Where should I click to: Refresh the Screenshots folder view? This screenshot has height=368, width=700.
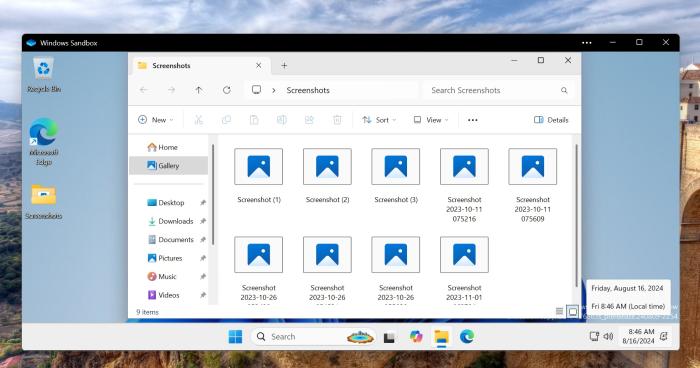(x=227, y=90)
